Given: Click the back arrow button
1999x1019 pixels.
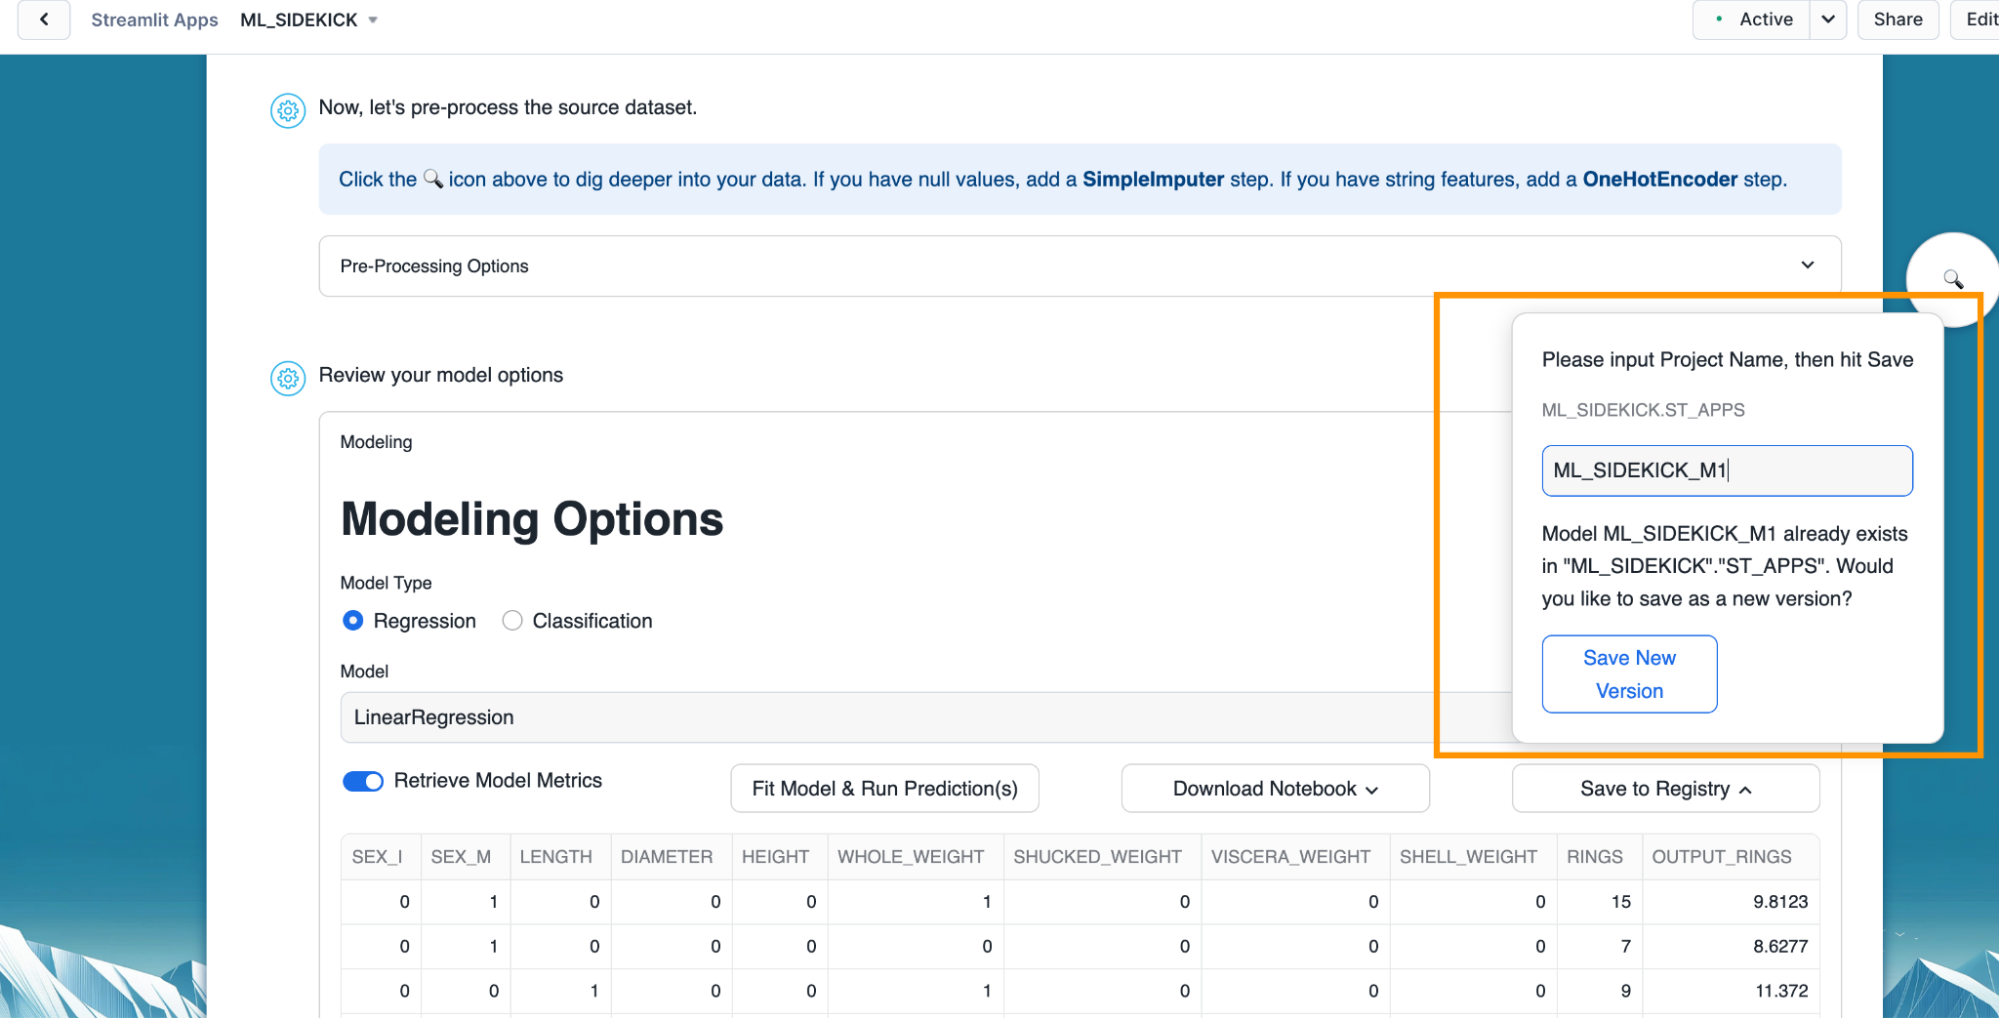Looking at the screenshot, I should pyautogui.click(x=44, y=20).
